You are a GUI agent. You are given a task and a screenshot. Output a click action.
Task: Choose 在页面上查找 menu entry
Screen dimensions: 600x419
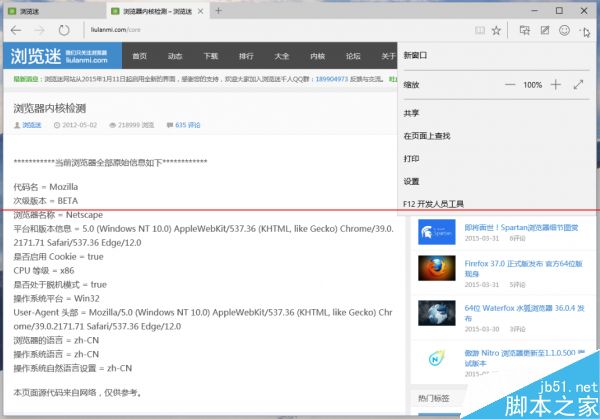point(427,136)
